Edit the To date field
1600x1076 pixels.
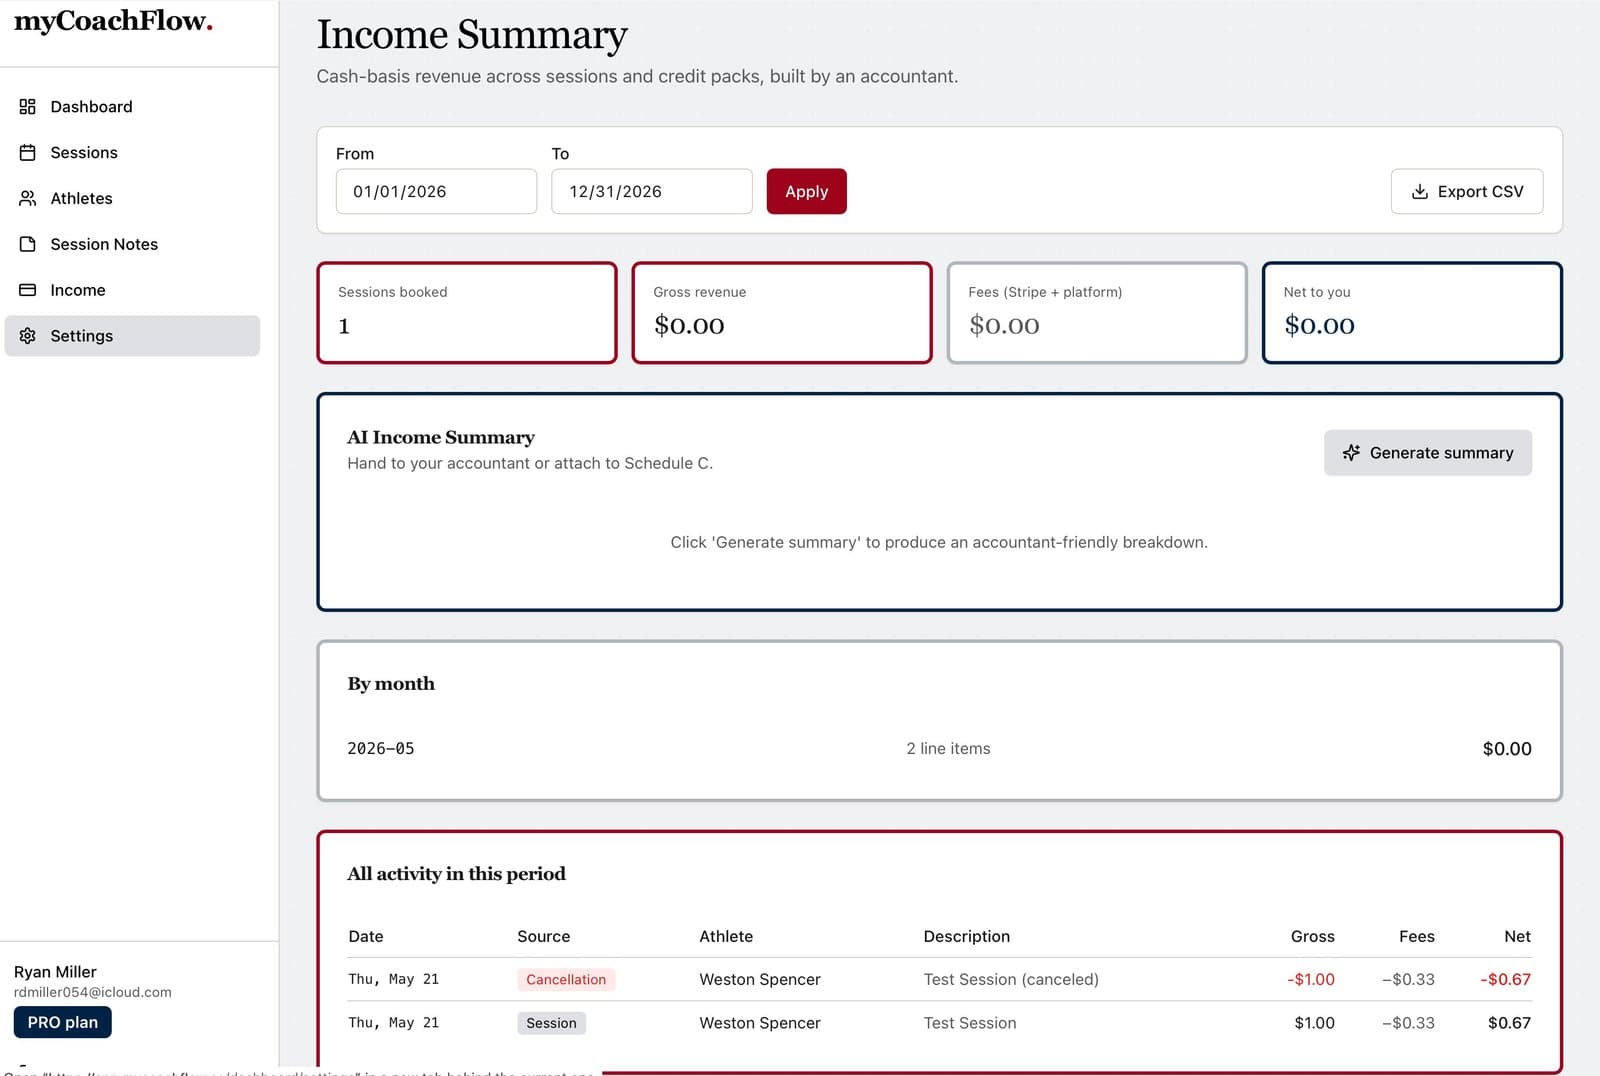pos(651,192)
